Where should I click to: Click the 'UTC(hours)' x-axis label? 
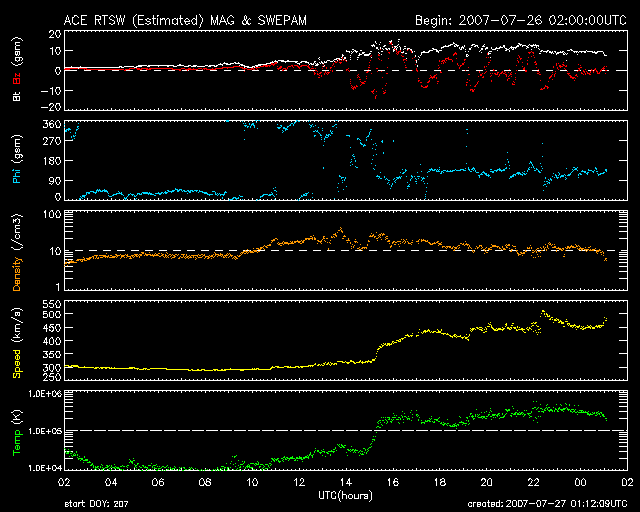point(345,496)
